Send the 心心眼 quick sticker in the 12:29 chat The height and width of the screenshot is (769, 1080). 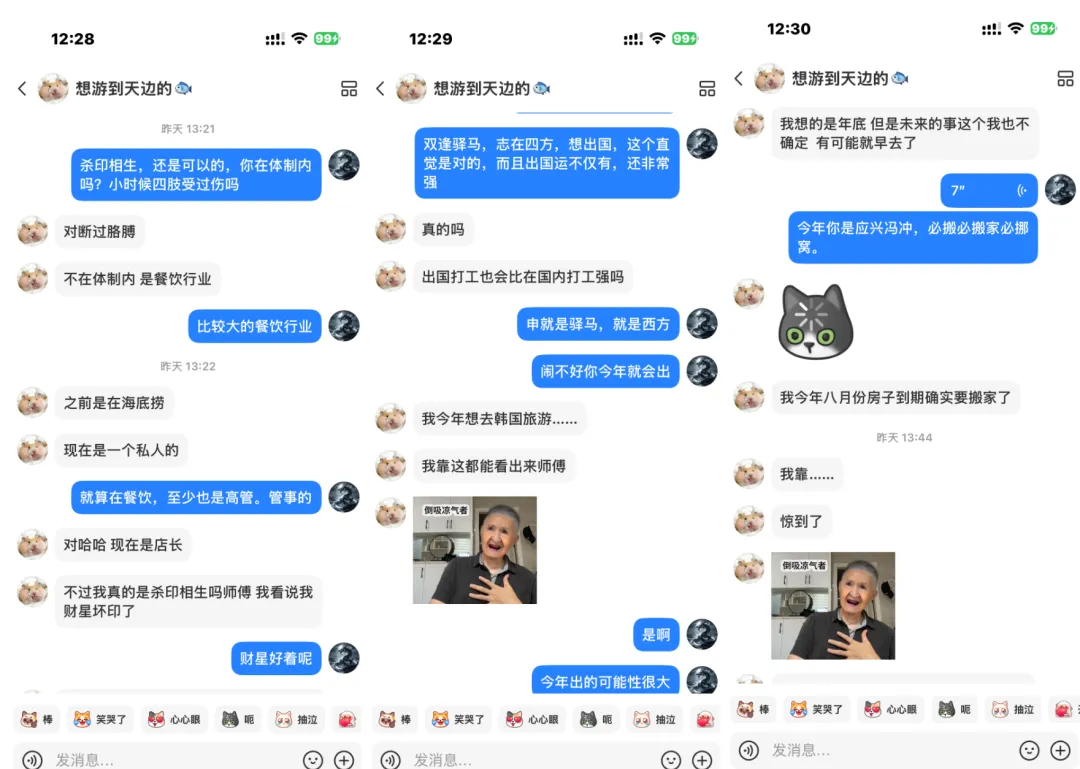click(x=533, y=719)
